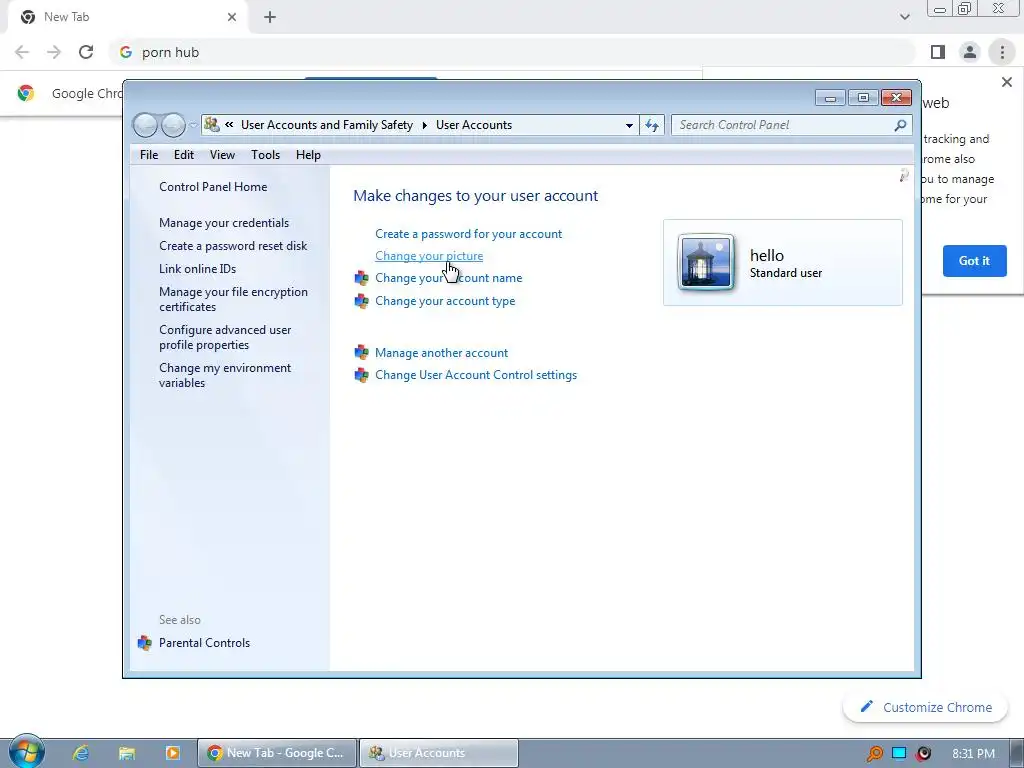Click the Parental Controls shield icon

tap(144, 643)
